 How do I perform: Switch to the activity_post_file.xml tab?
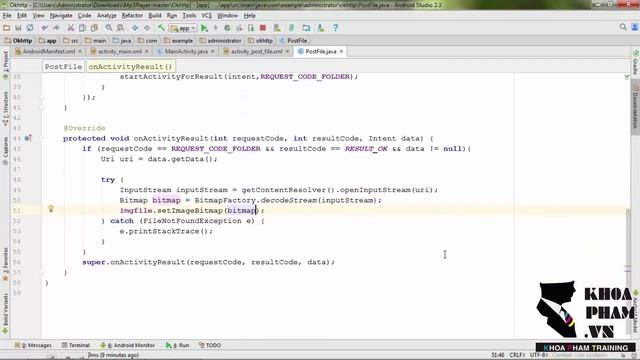pos(256,51)
